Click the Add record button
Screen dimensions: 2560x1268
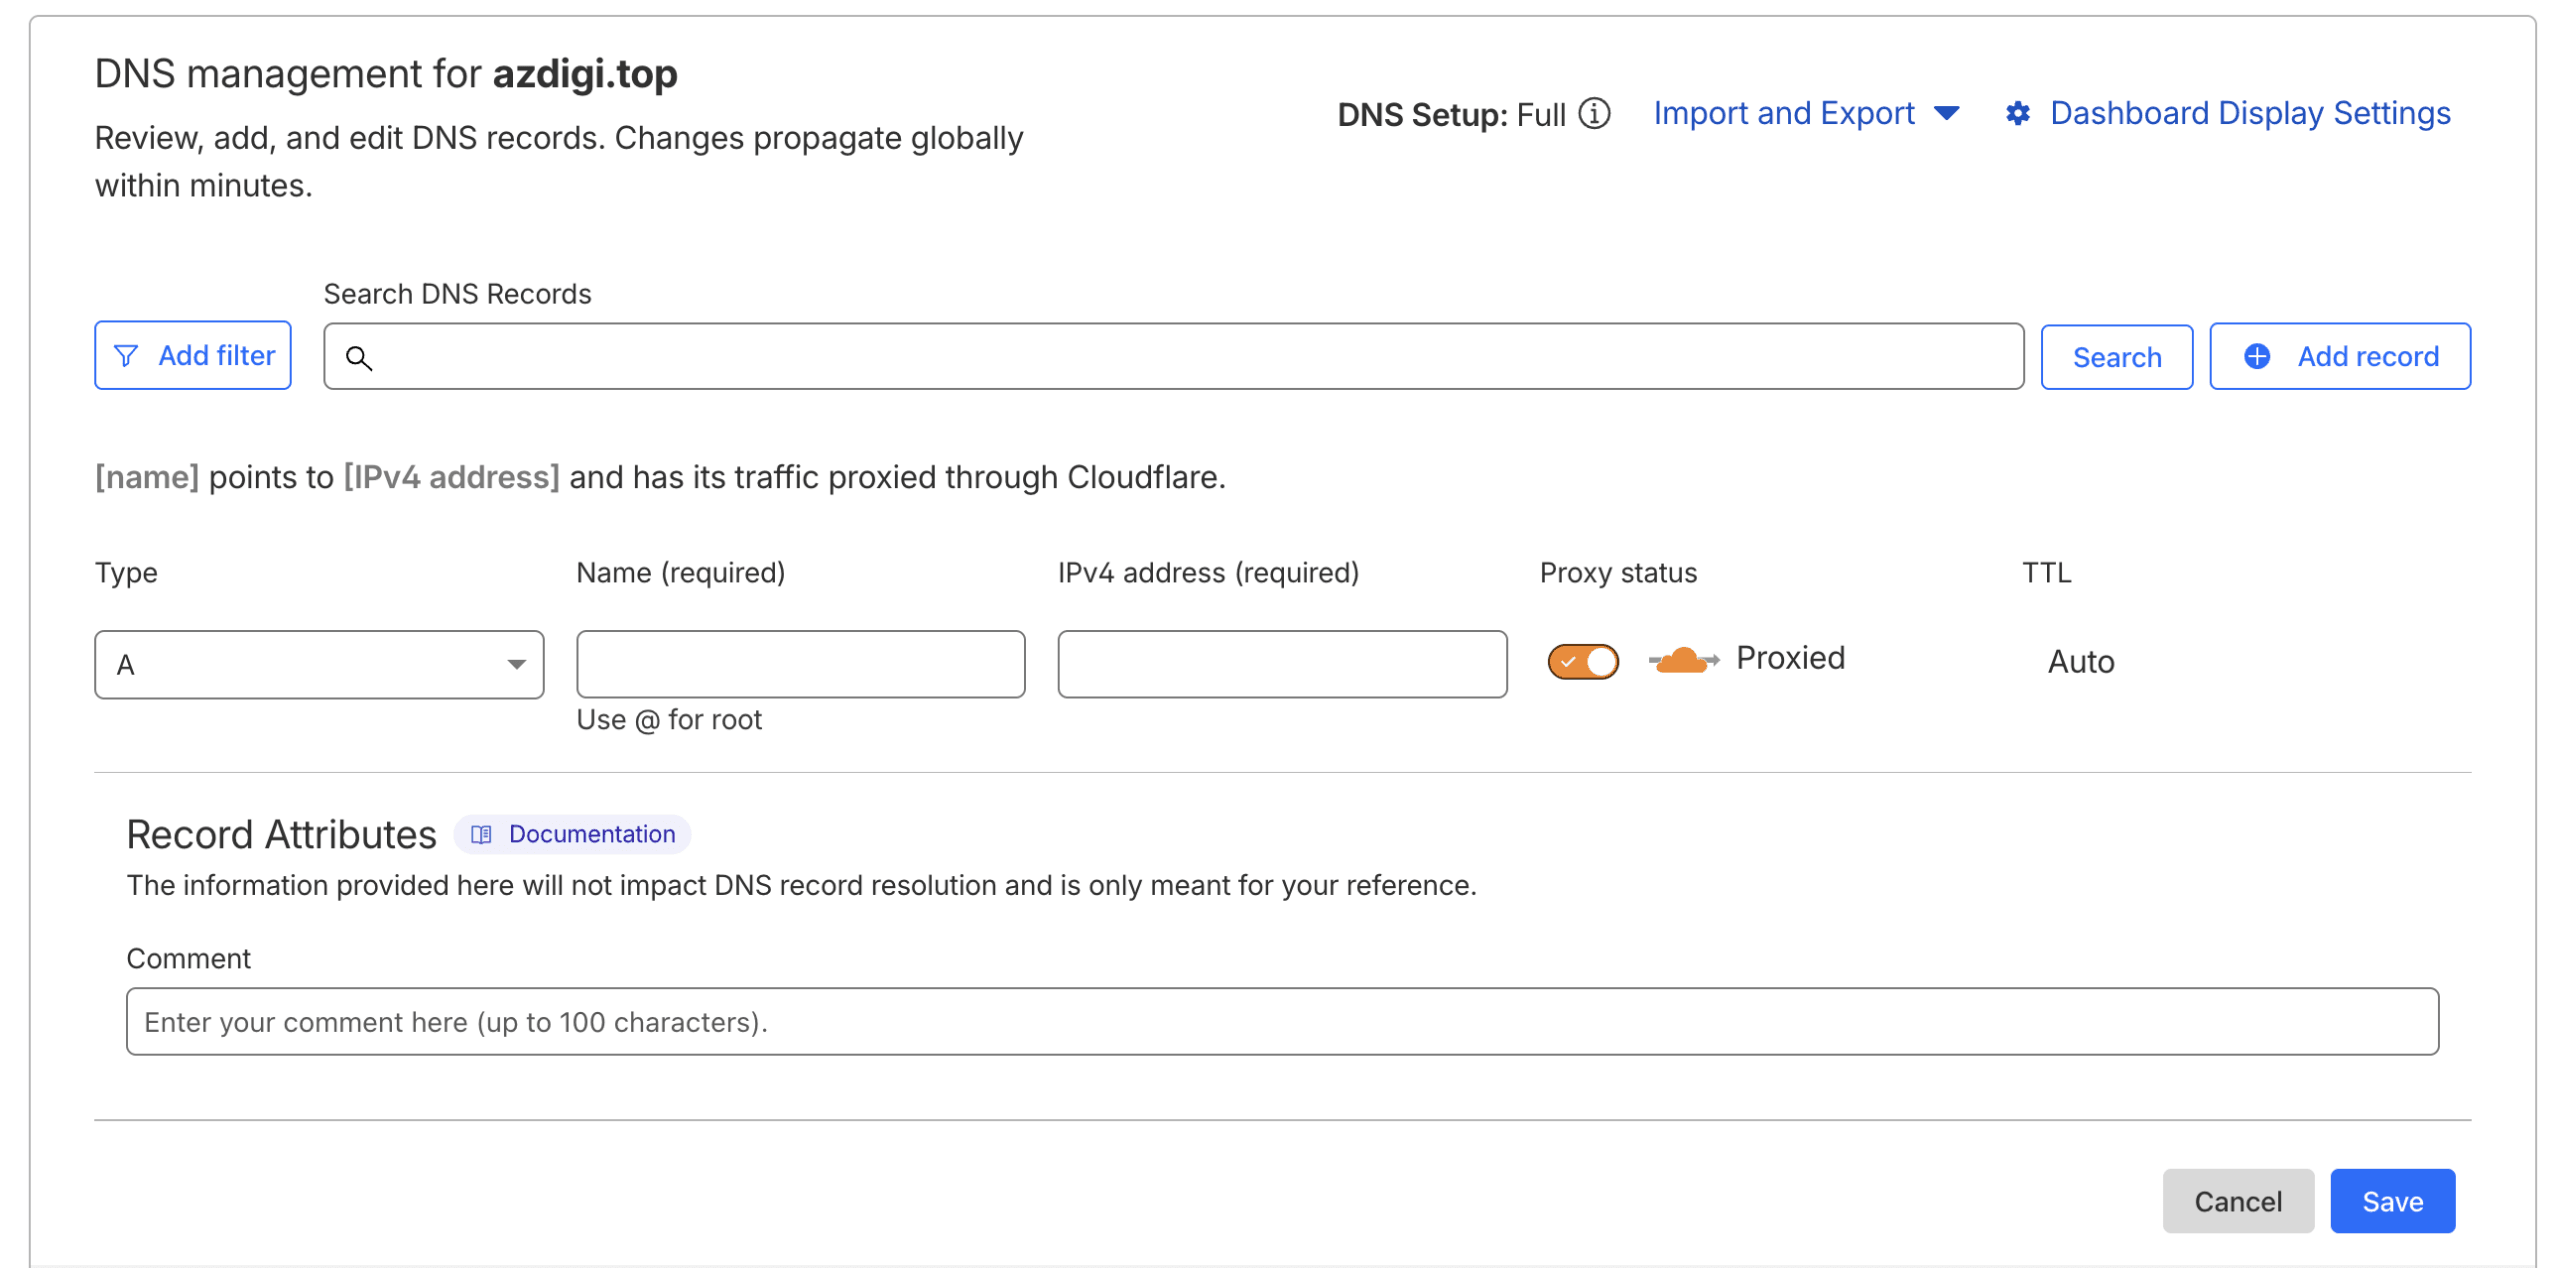(2340, 356)
